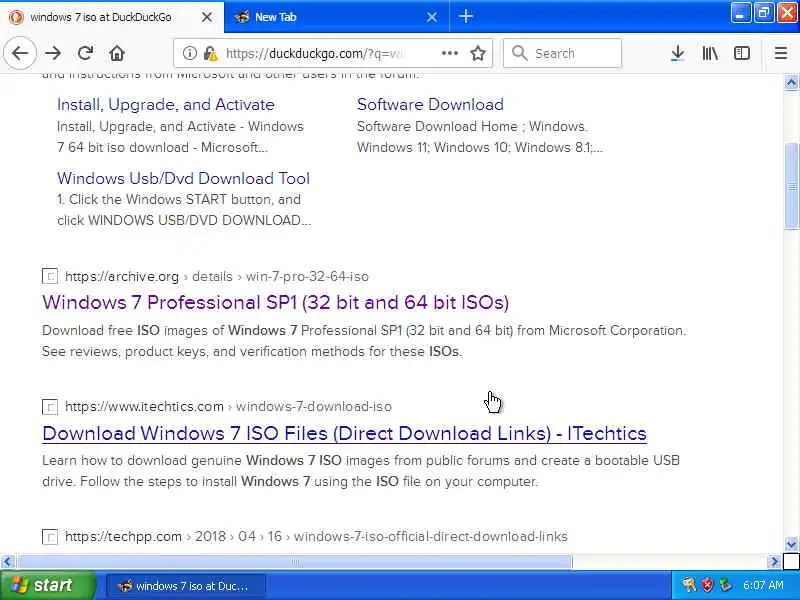Click the 'Learn how to download genuine' snippet
The image size is (800, 600).
pyautogui.click(x=361, y=471)
